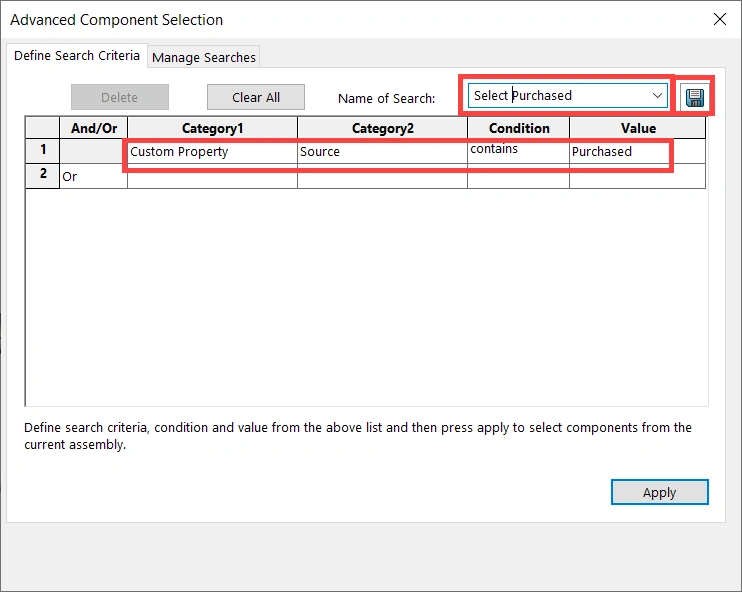Open the Source cell under Category2

(x=382, y=152)
